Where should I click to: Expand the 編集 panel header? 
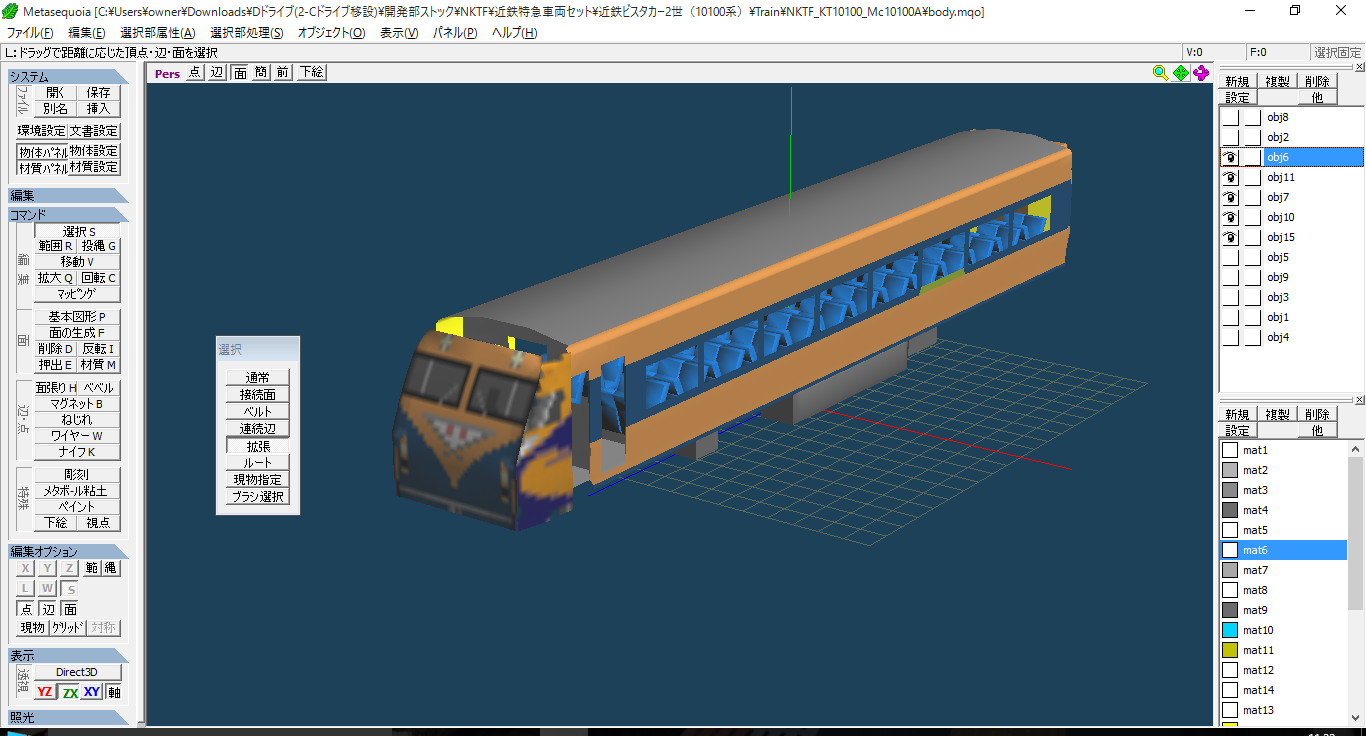[68, 195]
